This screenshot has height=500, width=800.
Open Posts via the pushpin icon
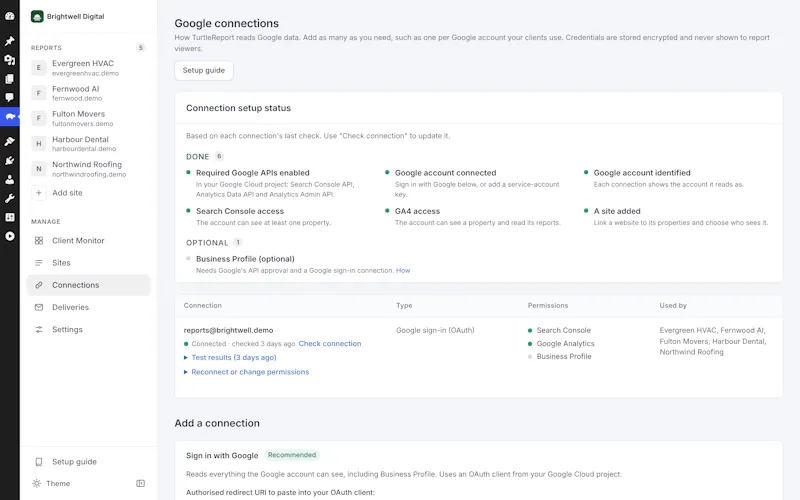point(10,41)
